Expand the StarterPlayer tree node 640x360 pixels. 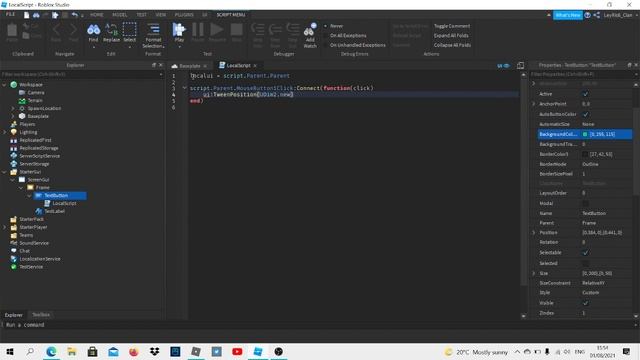(x=4, y=227)
